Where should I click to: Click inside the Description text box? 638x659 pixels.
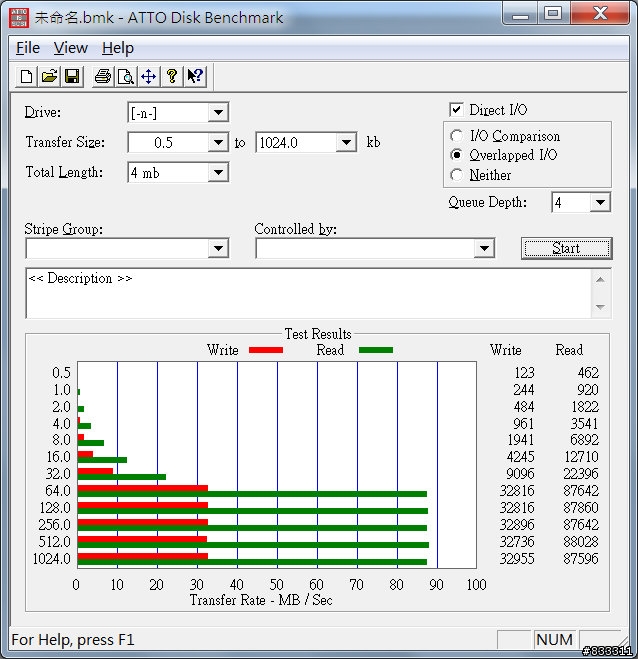click(309, 293)
